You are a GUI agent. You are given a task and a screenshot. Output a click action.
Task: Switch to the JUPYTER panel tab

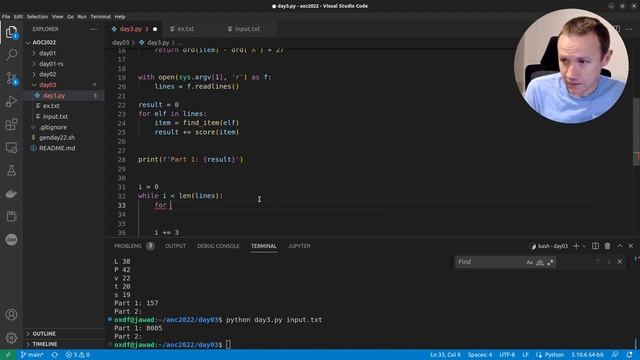click(x=299, y=246)
